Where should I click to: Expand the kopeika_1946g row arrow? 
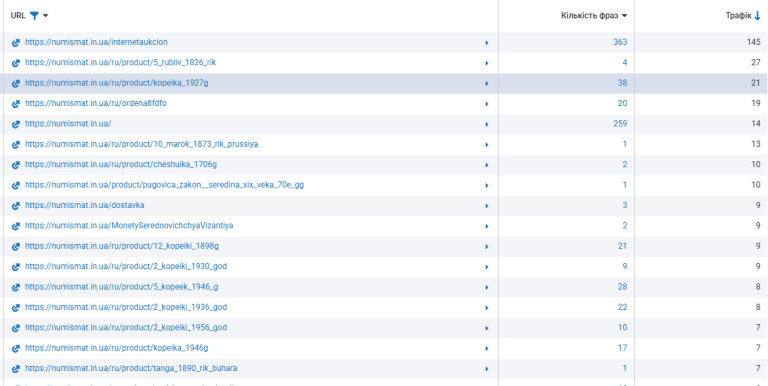(486, 348)
